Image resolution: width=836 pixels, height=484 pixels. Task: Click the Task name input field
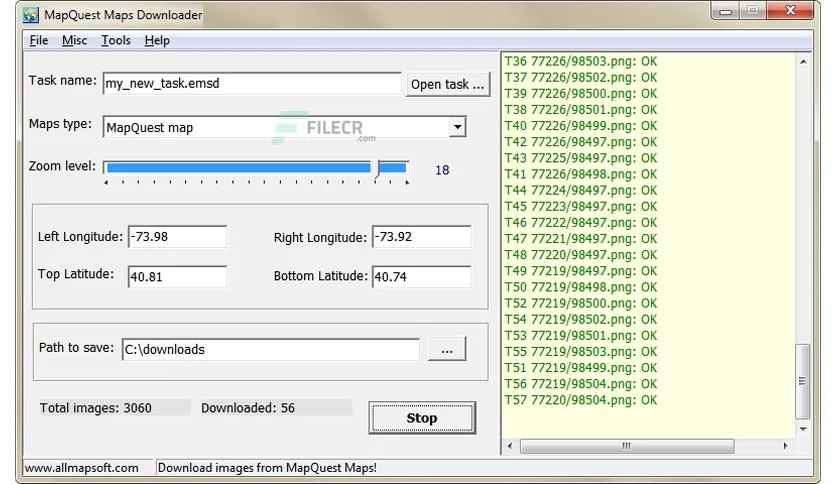click(252, 84)
